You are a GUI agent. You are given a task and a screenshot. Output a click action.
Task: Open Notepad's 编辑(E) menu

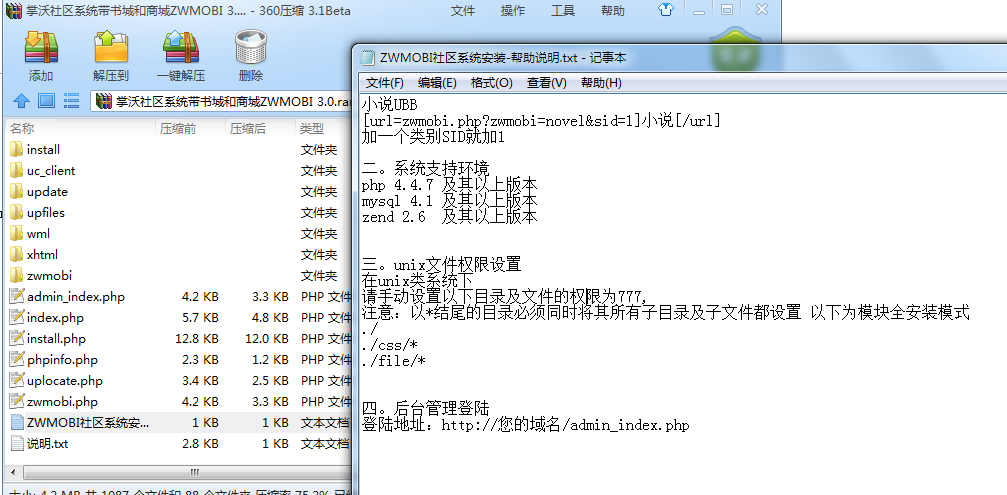tap(437, 83)
